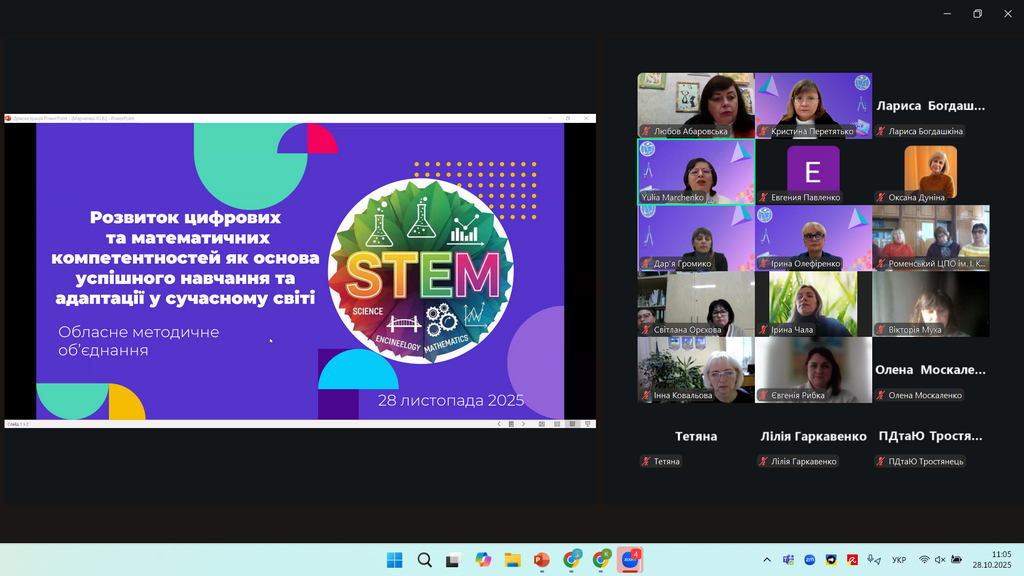The image size is (1024, 576).
Task: Switch to PowerPoint in the taskbar
Action: click(542, 560)
